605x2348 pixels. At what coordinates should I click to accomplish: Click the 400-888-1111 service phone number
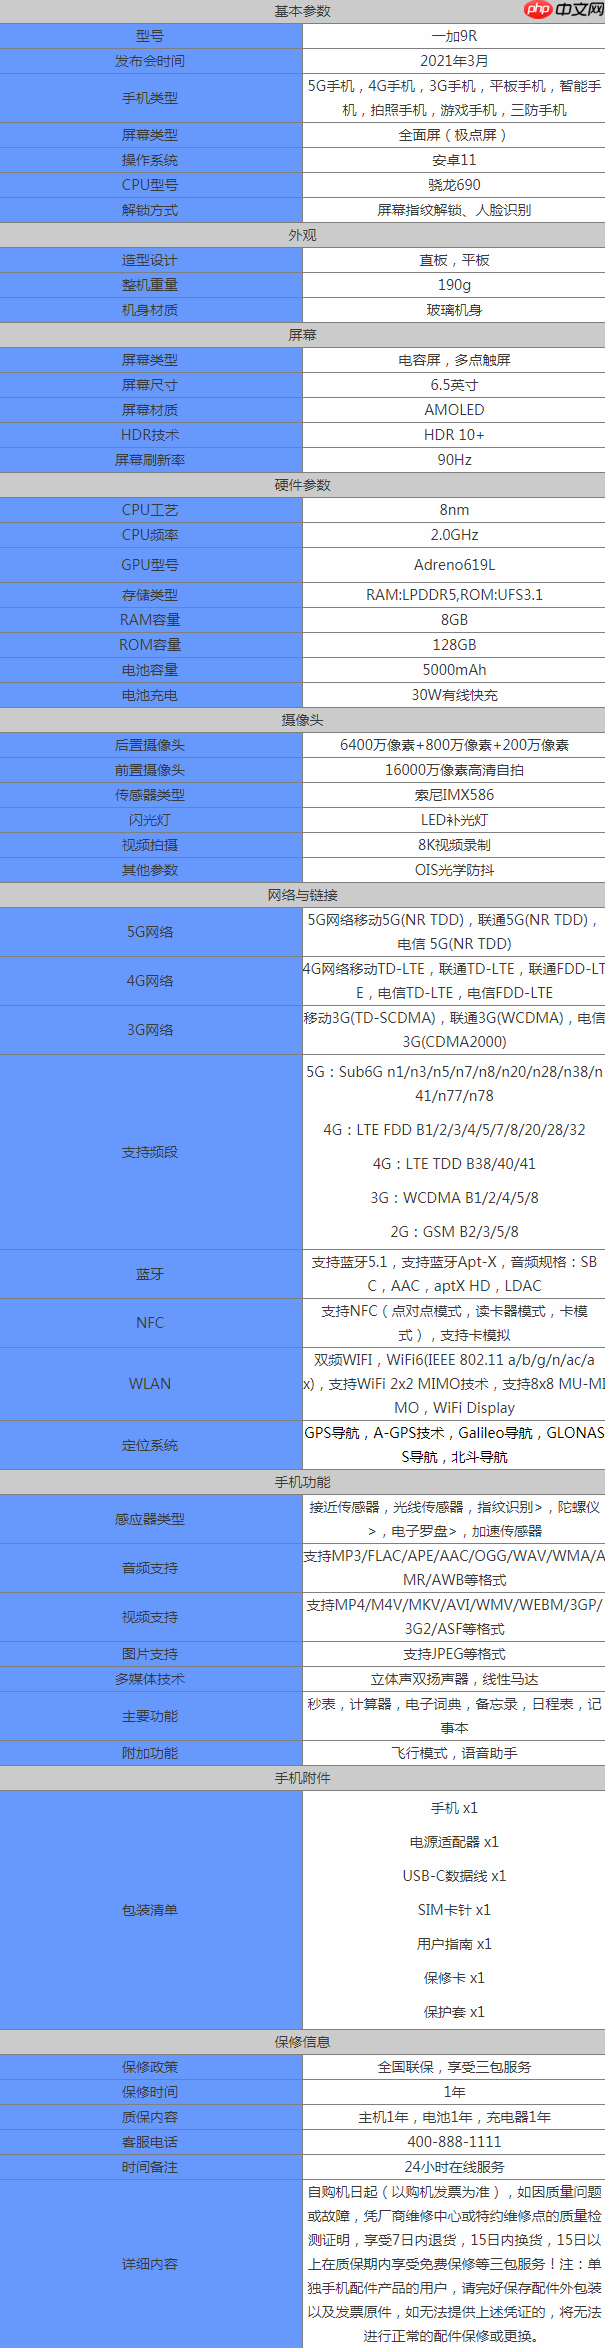tap(454, 2142)
